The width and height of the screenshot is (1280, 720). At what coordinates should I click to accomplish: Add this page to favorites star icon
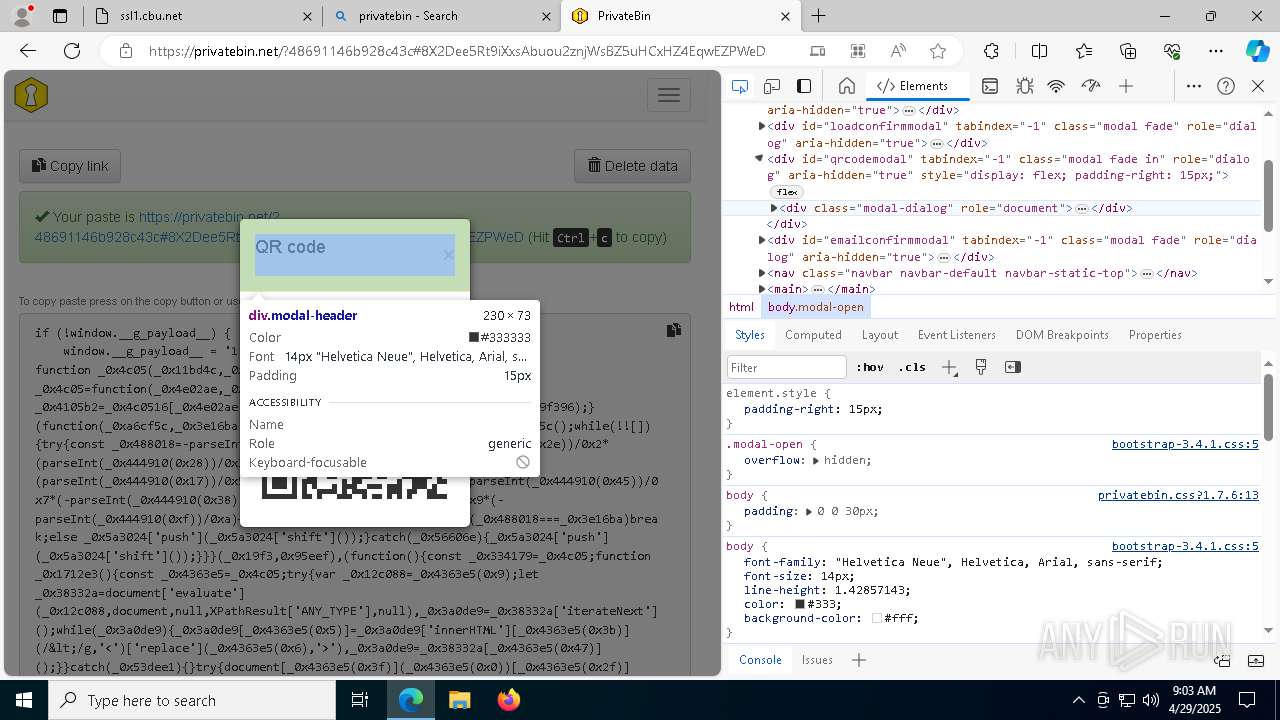tap(937, 51)
